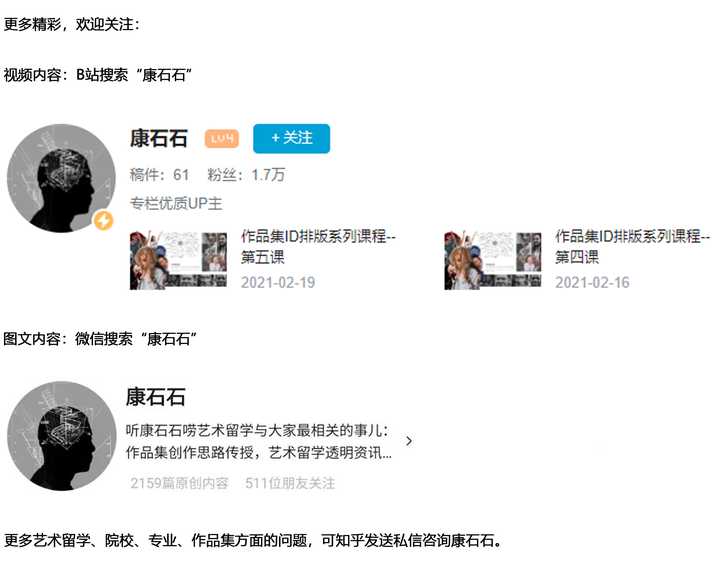Click the 粉丝: 1.7万 followers count
This screenshot has width=720, height=567.
(x=246, y=175)
